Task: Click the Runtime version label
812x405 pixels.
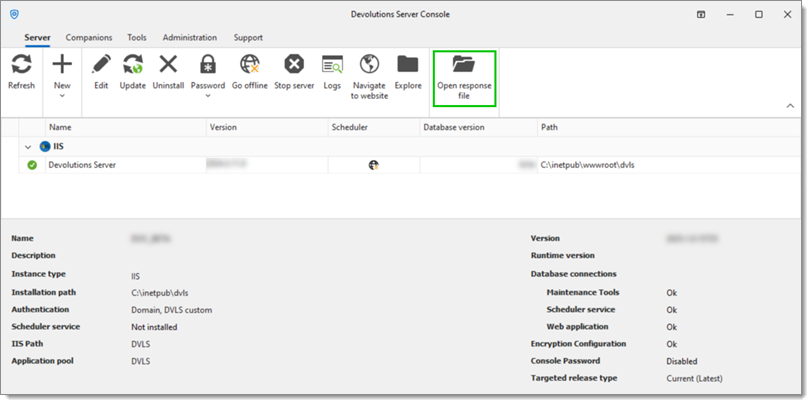Action: [x=562, y=255]
